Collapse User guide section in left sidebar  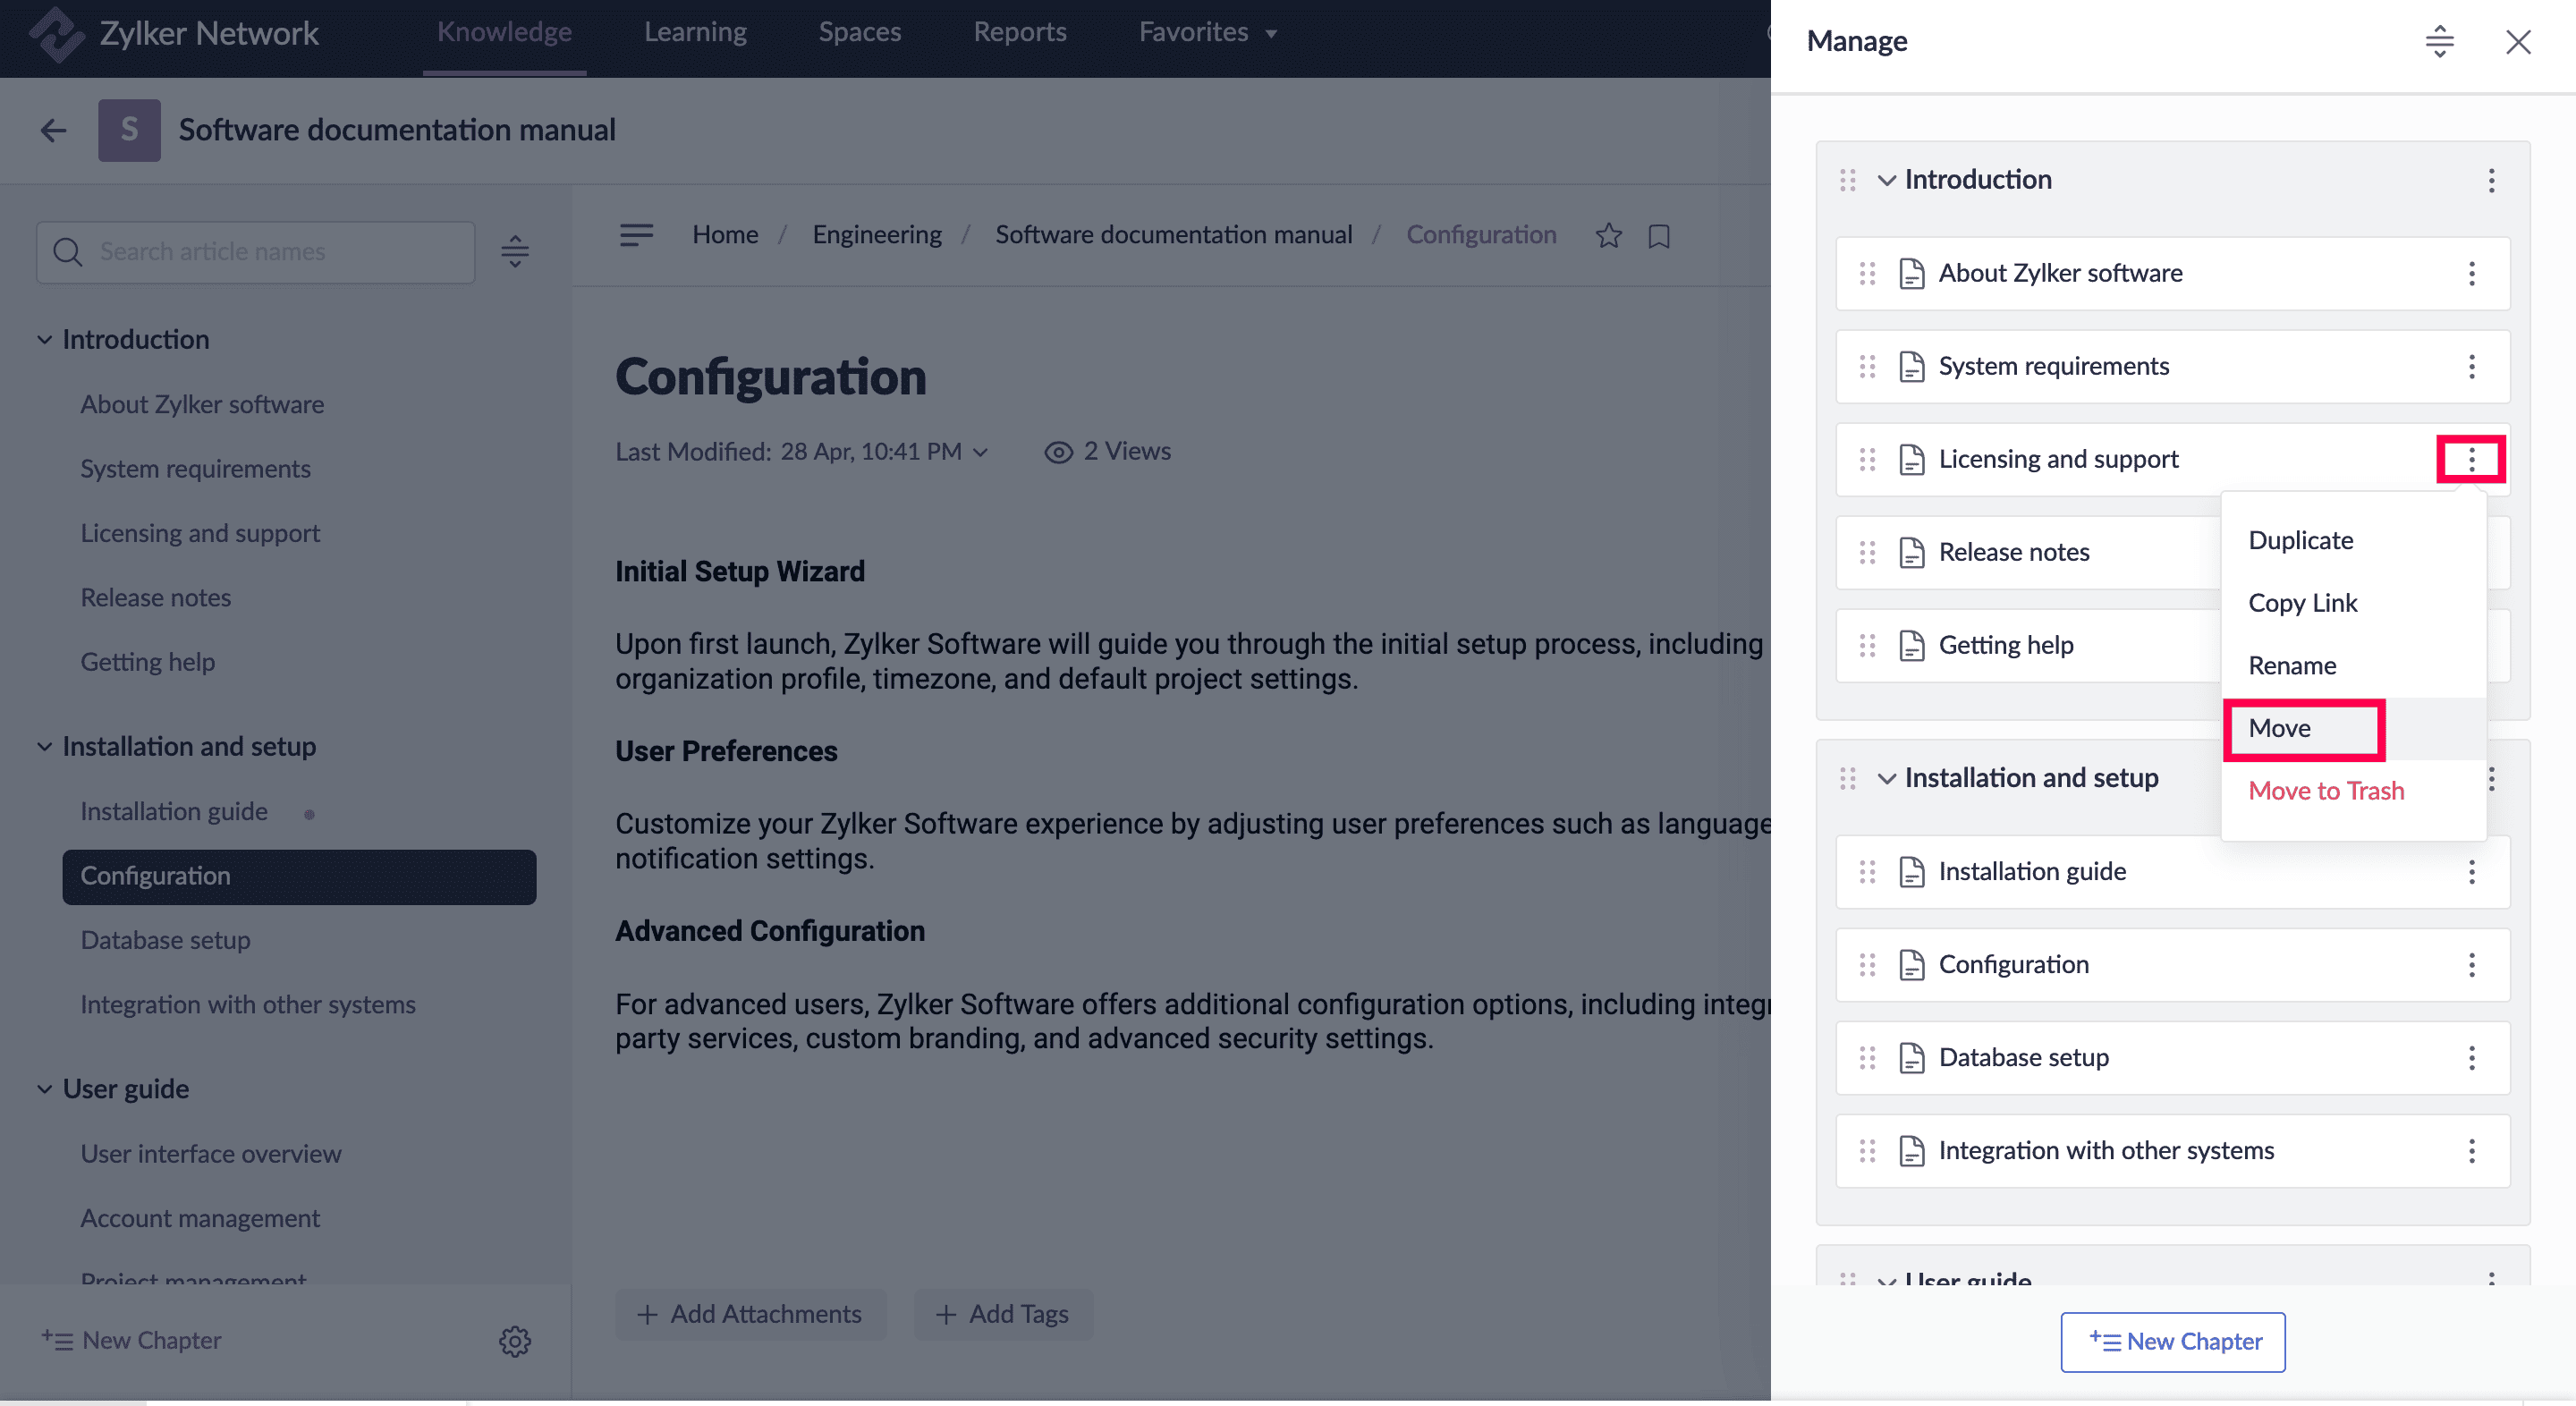(44, 1089)
